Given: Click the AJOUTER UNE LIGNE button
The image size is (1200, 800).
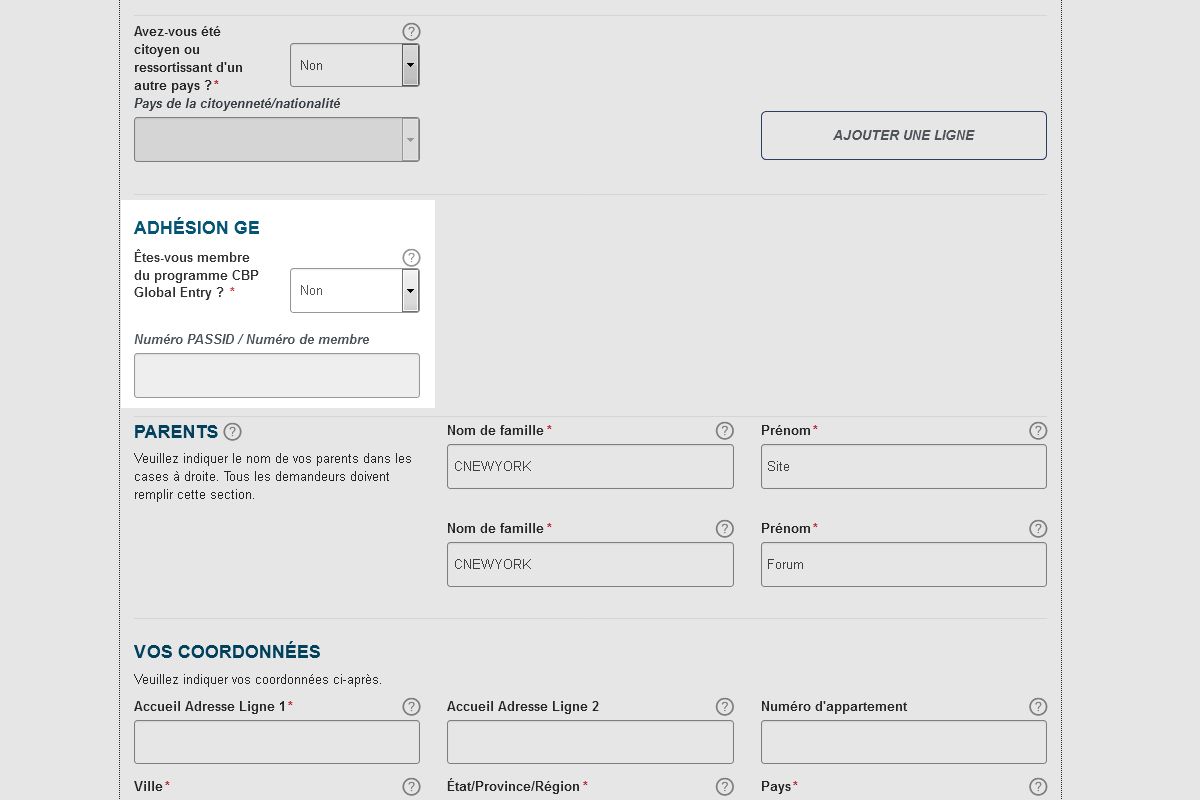Looking at the screenshot, I should (903, 135).
